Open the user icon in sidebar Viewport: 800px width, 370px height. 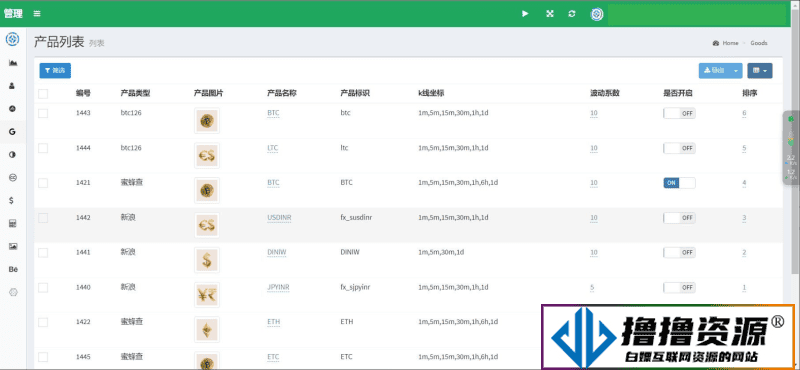(x=12, y=86)
